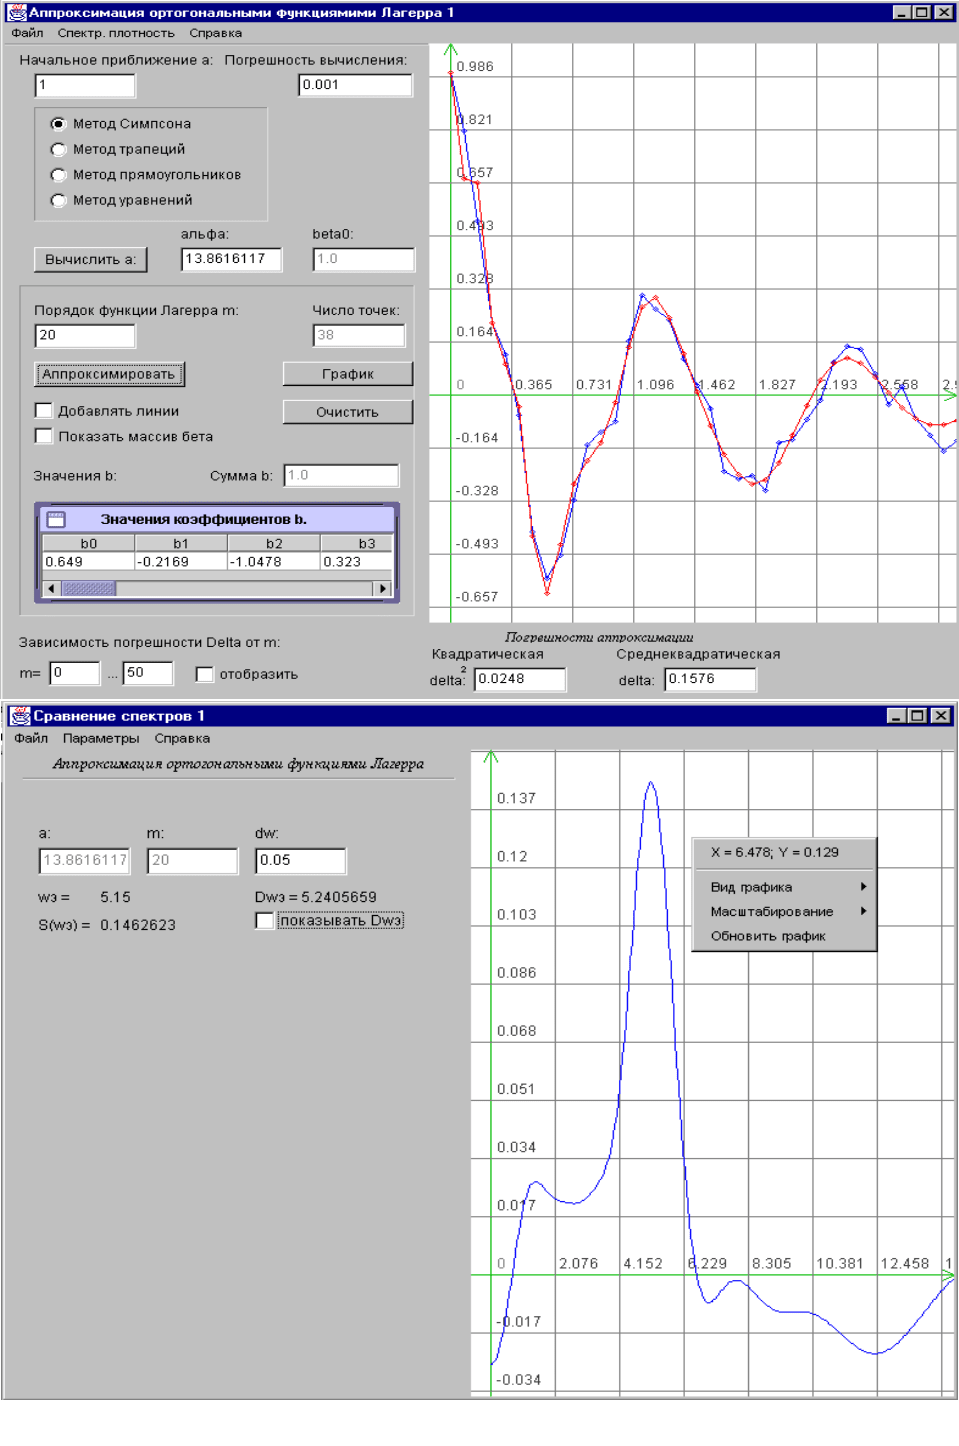Expand the 'Масштабирование' submenu
This screenshot has width=959, height=1446.
point(784,911)
